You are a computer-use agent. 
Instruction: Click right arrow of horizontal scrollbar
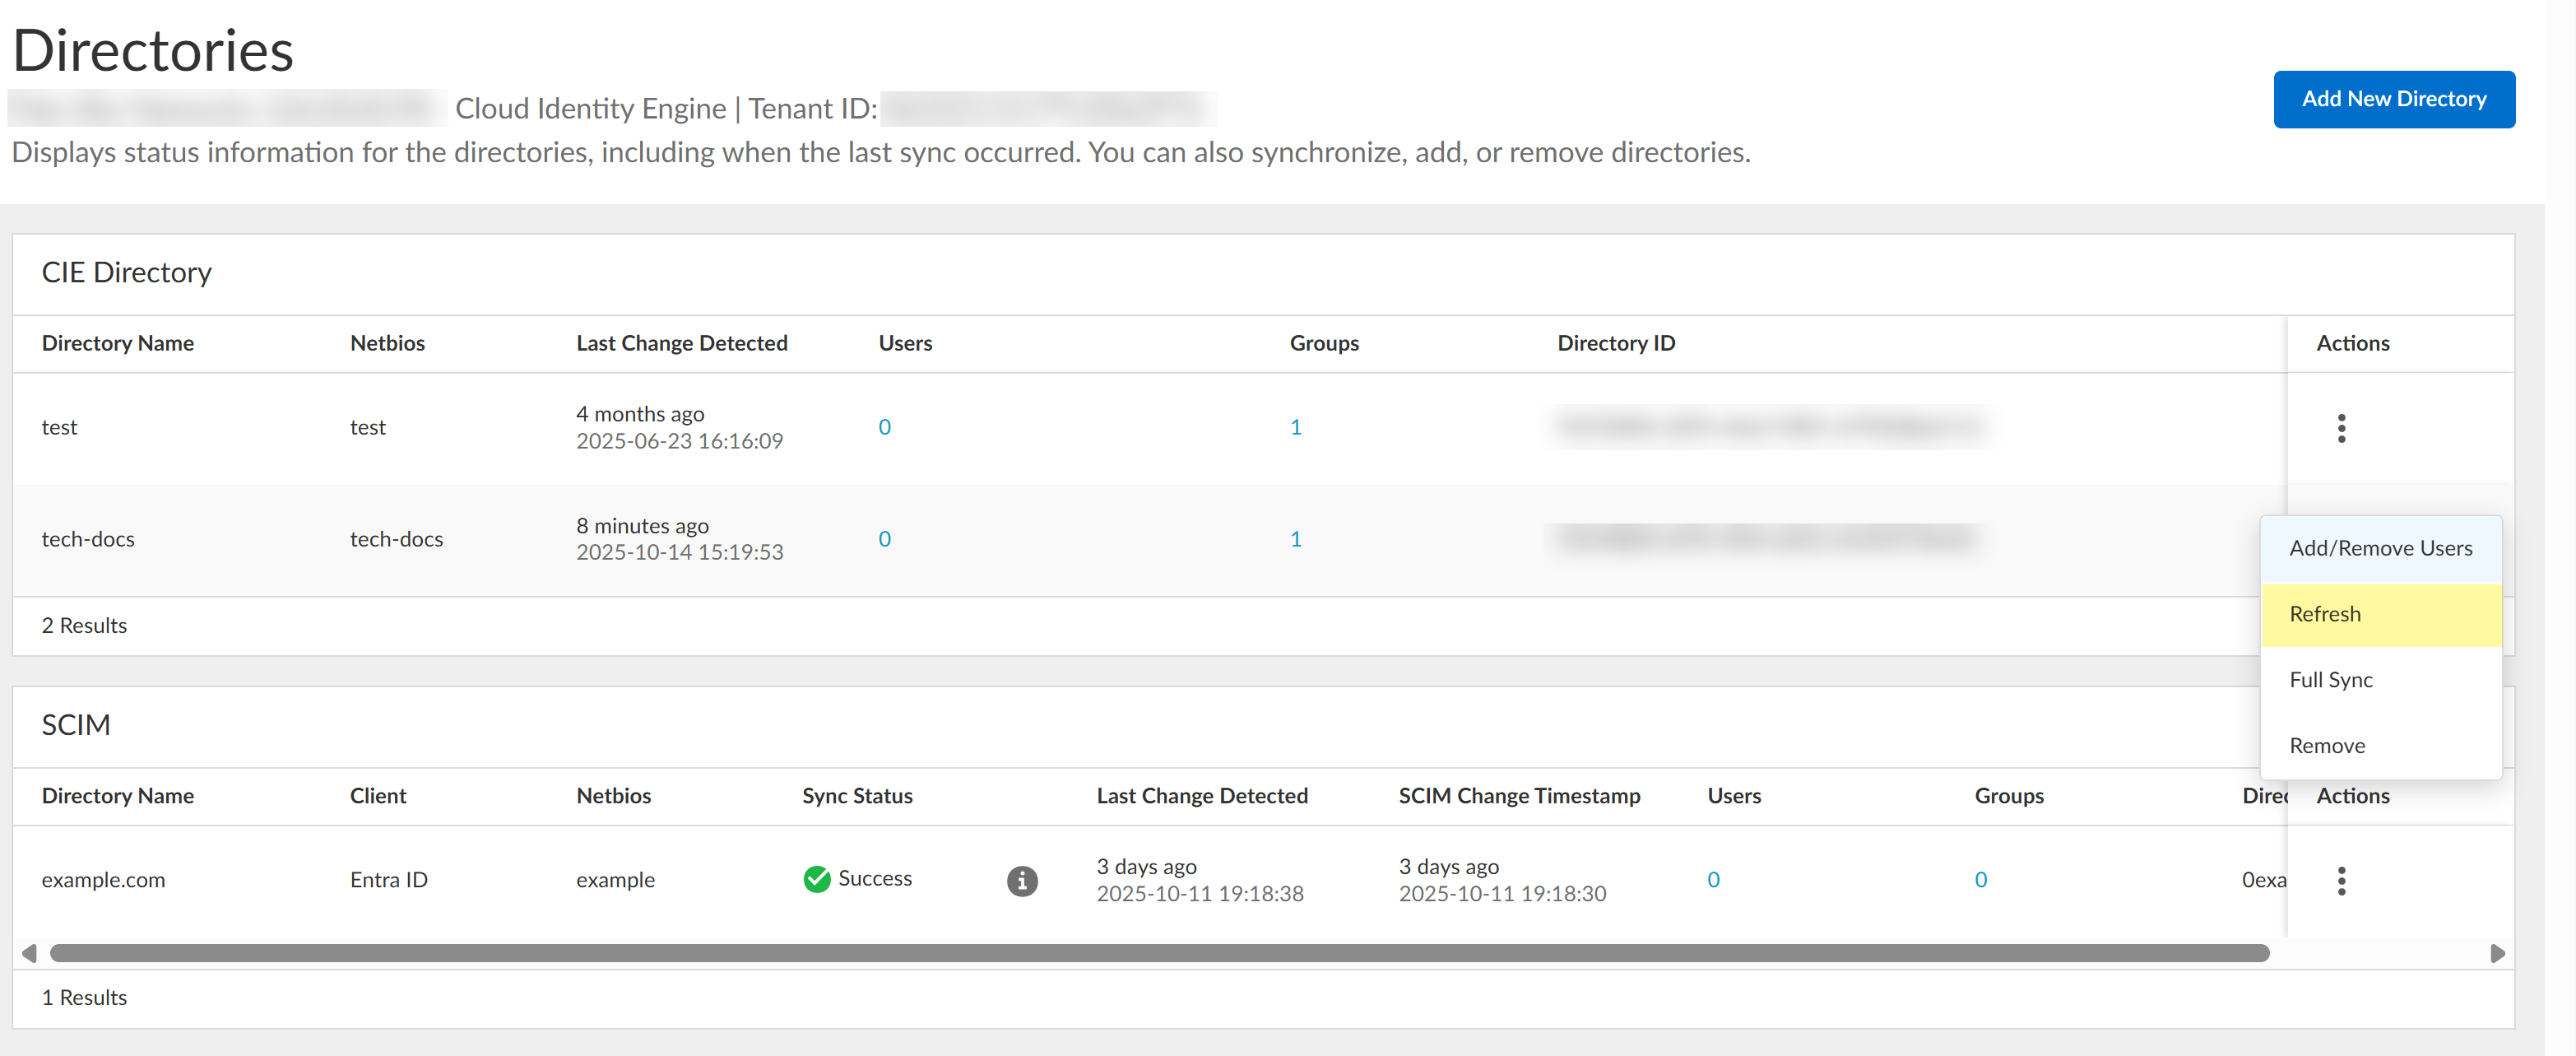click(x=2496, y=953)
